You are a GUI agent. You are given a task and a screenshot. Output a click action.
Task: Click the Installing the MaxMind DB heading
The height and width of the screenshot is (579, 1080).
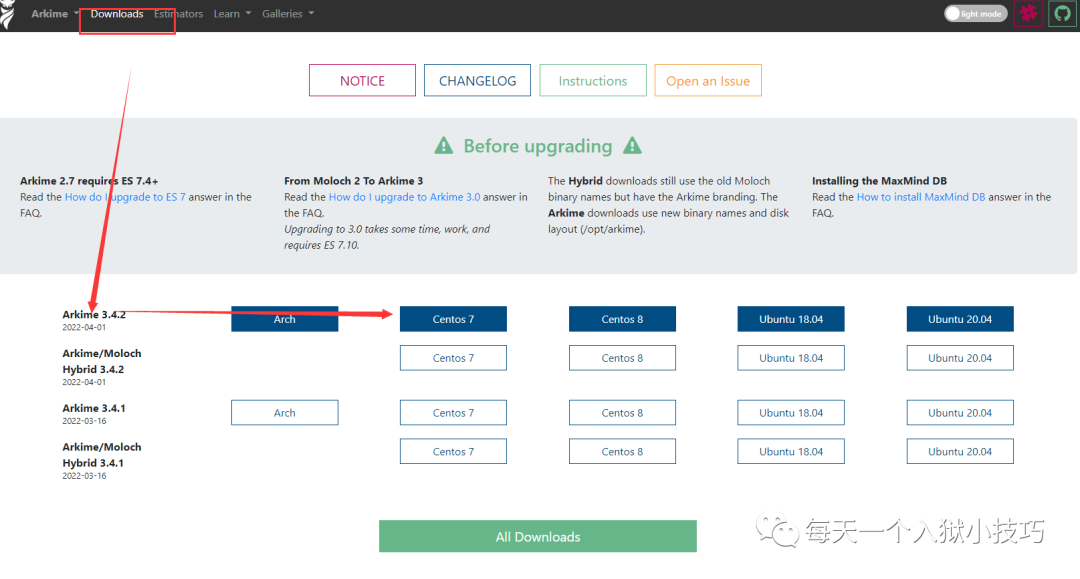click(880, 181)
